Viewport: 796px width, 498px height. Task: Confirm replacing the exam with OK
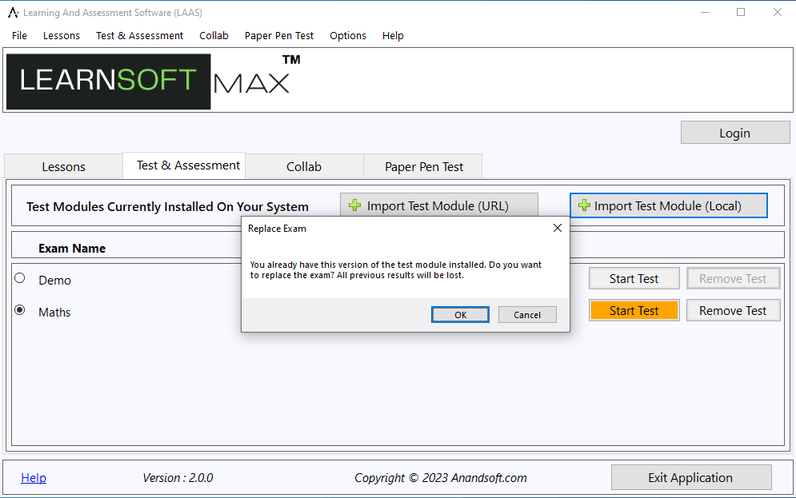(460, 314)
